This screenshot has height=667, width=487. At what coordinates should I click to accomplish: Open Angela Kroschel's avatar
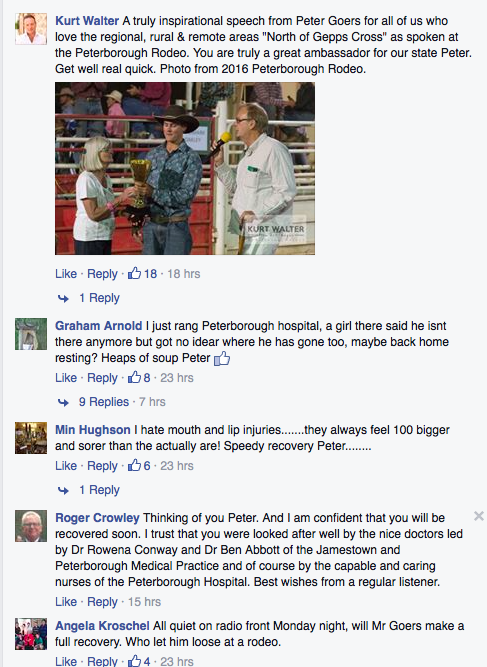coord(31,634)
